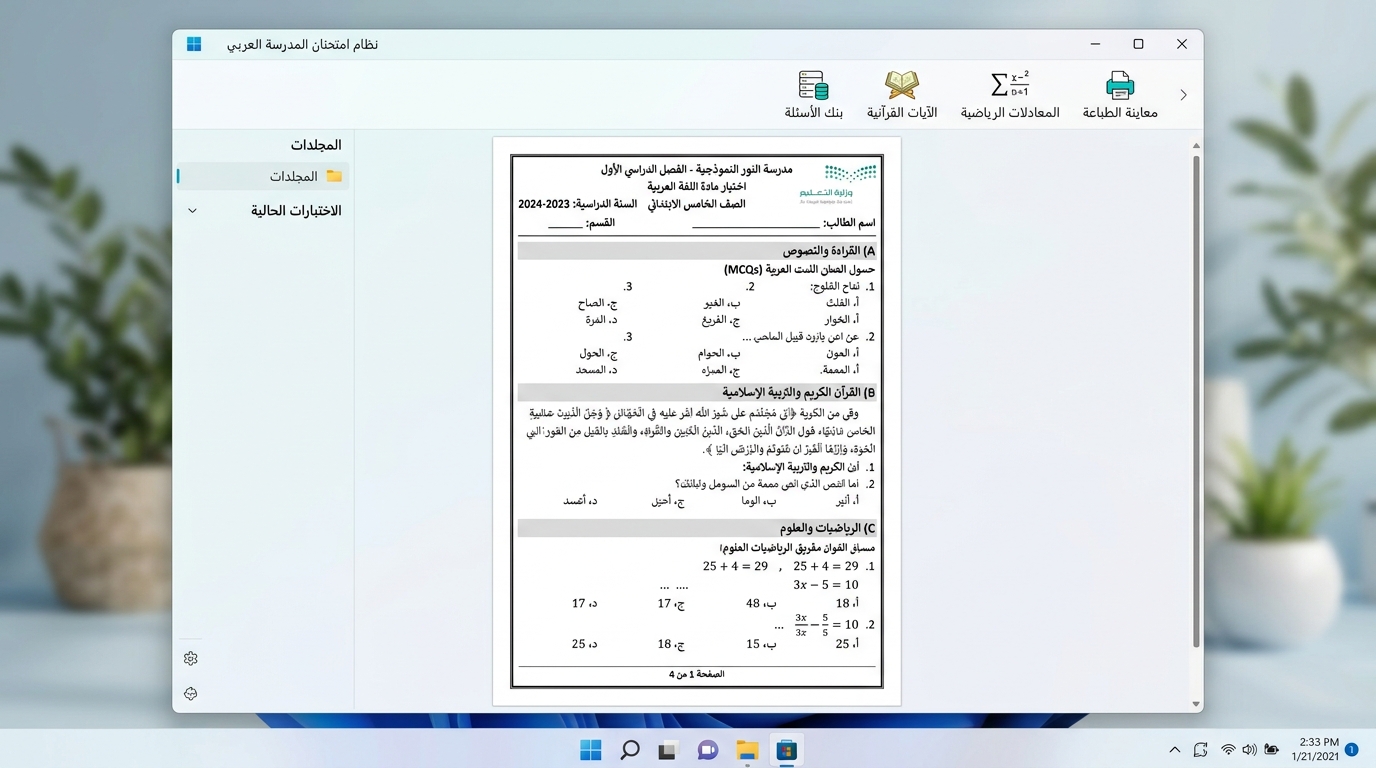Show hidden tray icons
Viewport: 1376px width, 768px height.
1175,750
